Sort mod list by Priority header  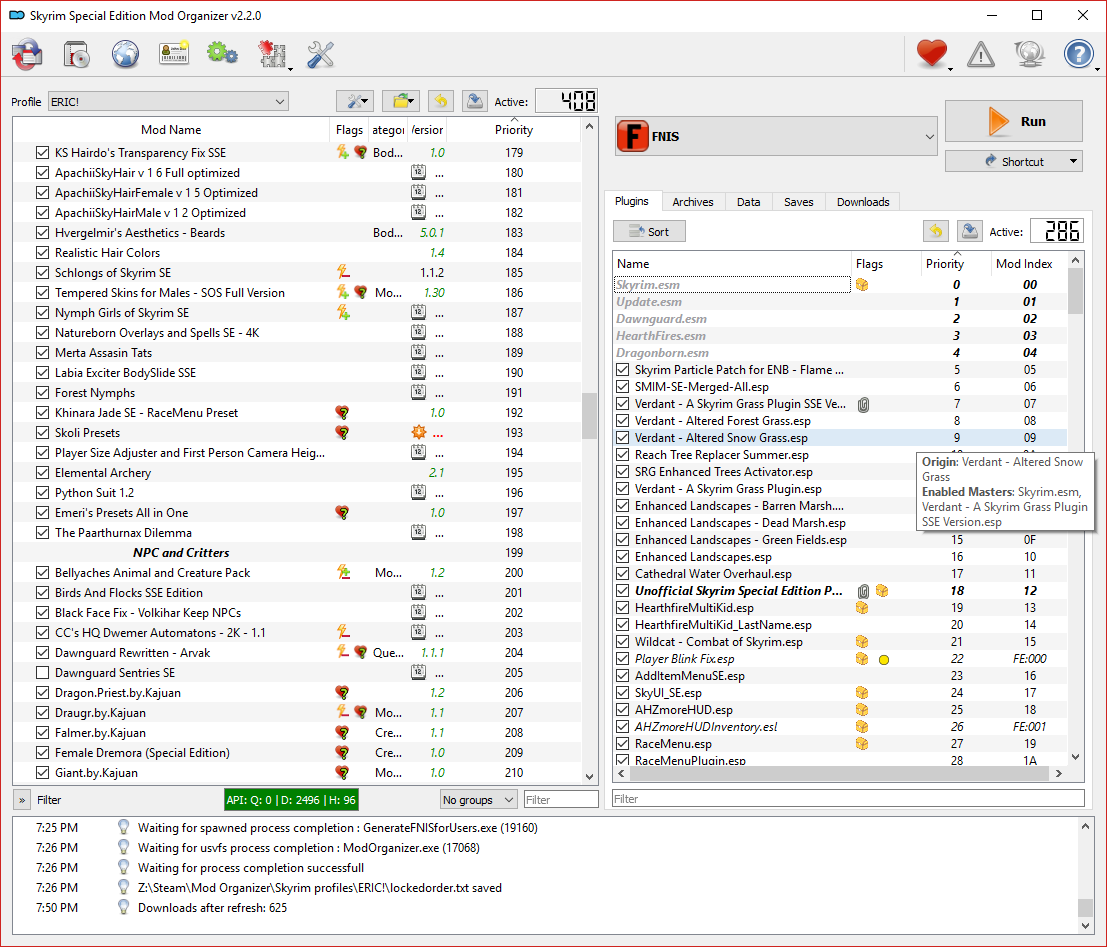513,130
